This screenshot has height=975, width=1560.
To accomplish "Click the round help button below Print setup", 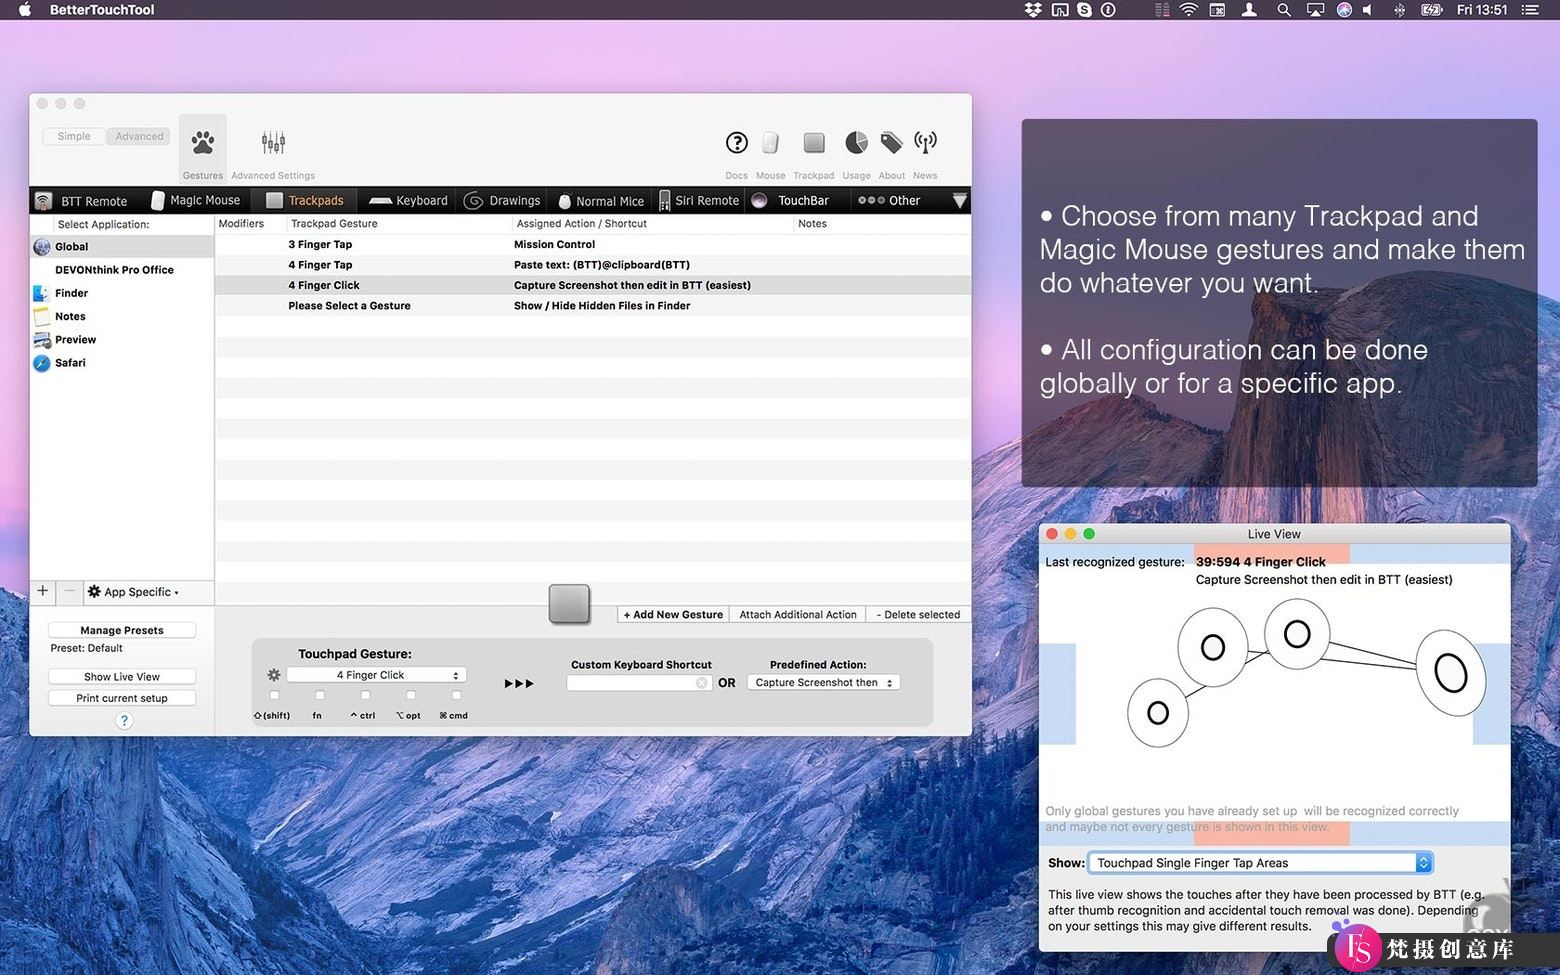I will 124,720.
